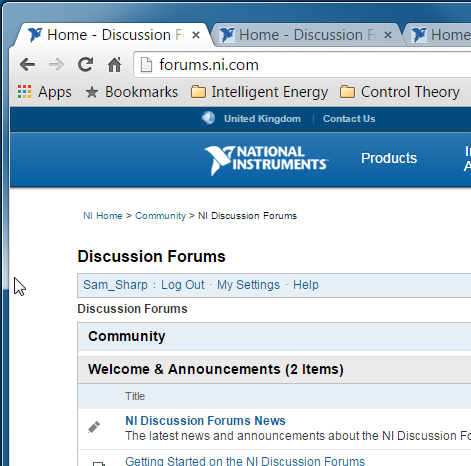Open the Products navigation menu

[389, 158]
